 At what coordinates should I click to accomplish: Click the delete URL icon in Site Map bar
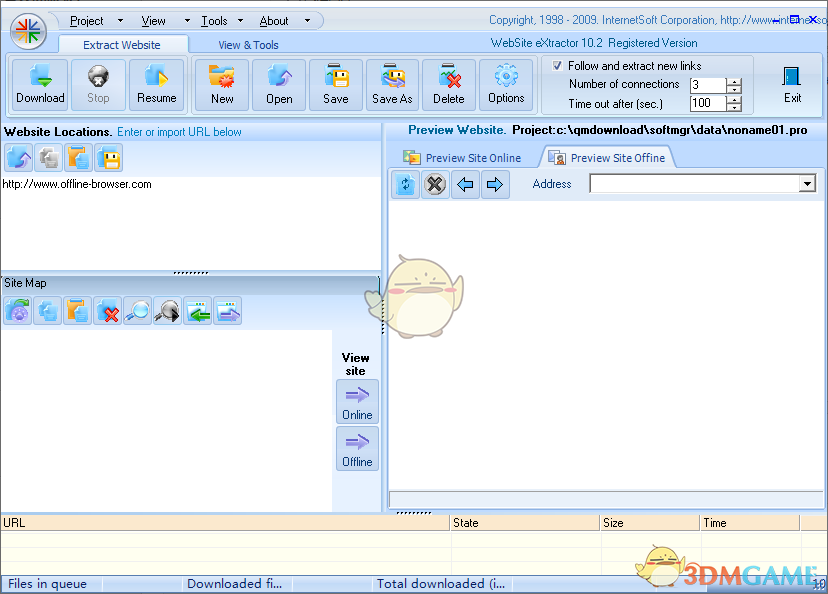point(107,310)
